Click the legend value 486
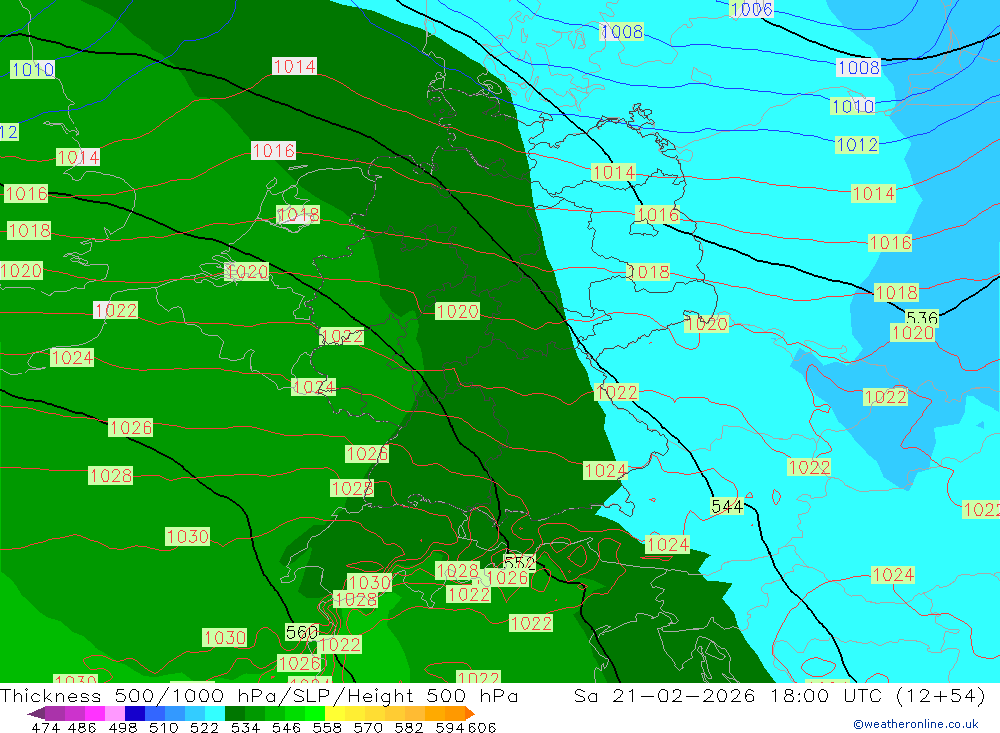 tap(82, 727)
